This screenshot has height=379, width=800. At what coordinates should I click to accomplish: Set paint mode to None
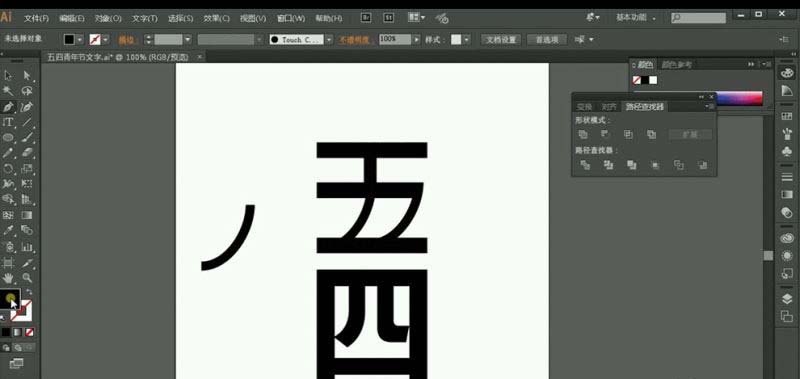(30, 332)
